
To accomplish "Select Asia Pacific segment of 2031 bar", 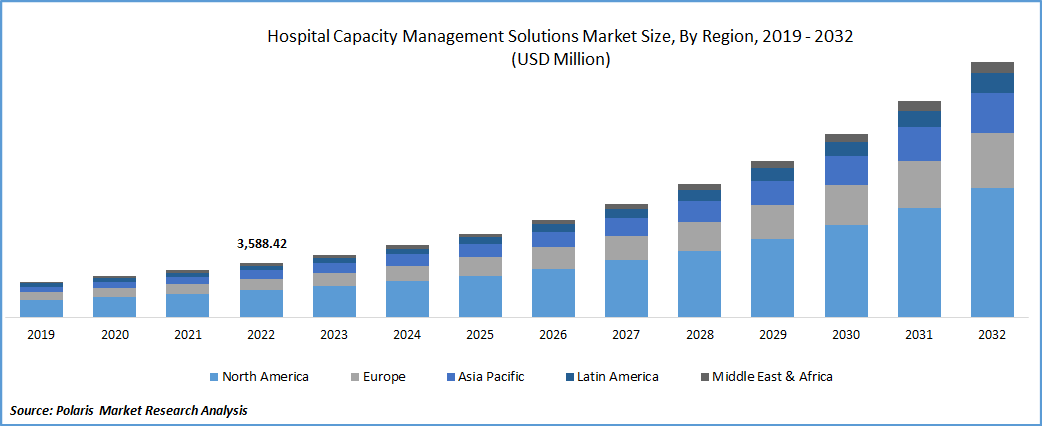I will (919, 144).
